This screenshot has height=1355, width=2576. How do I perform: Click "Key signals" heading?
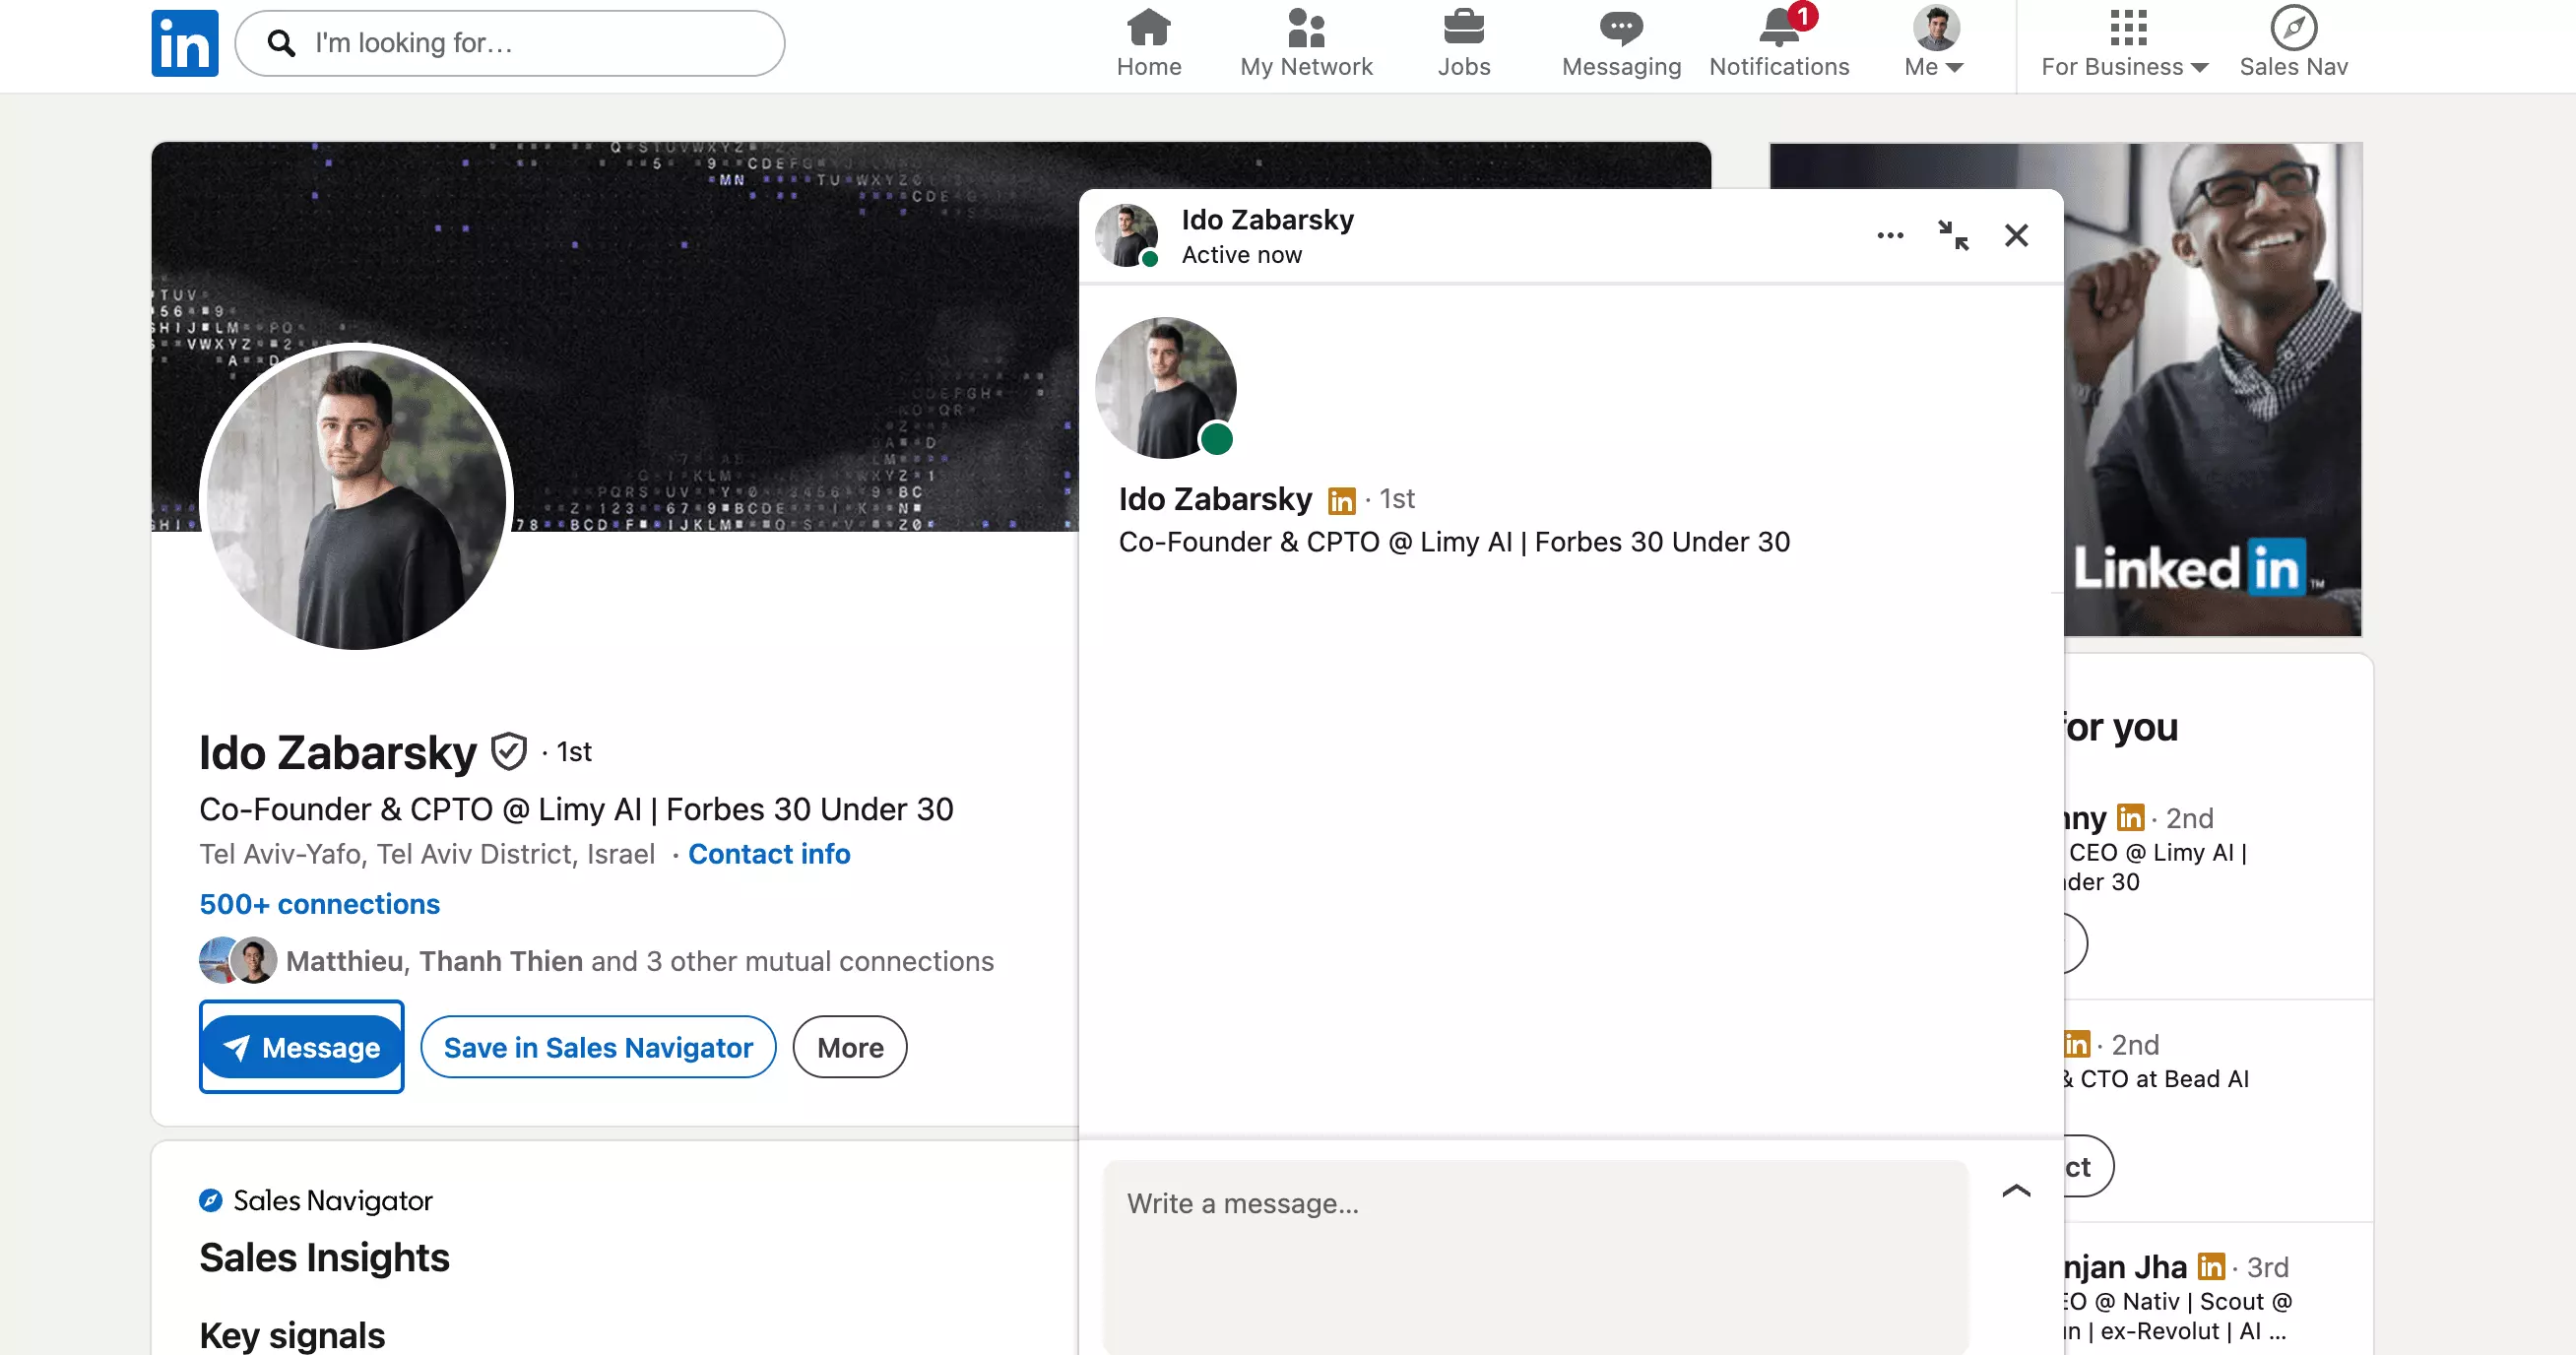pos(292,1335)
